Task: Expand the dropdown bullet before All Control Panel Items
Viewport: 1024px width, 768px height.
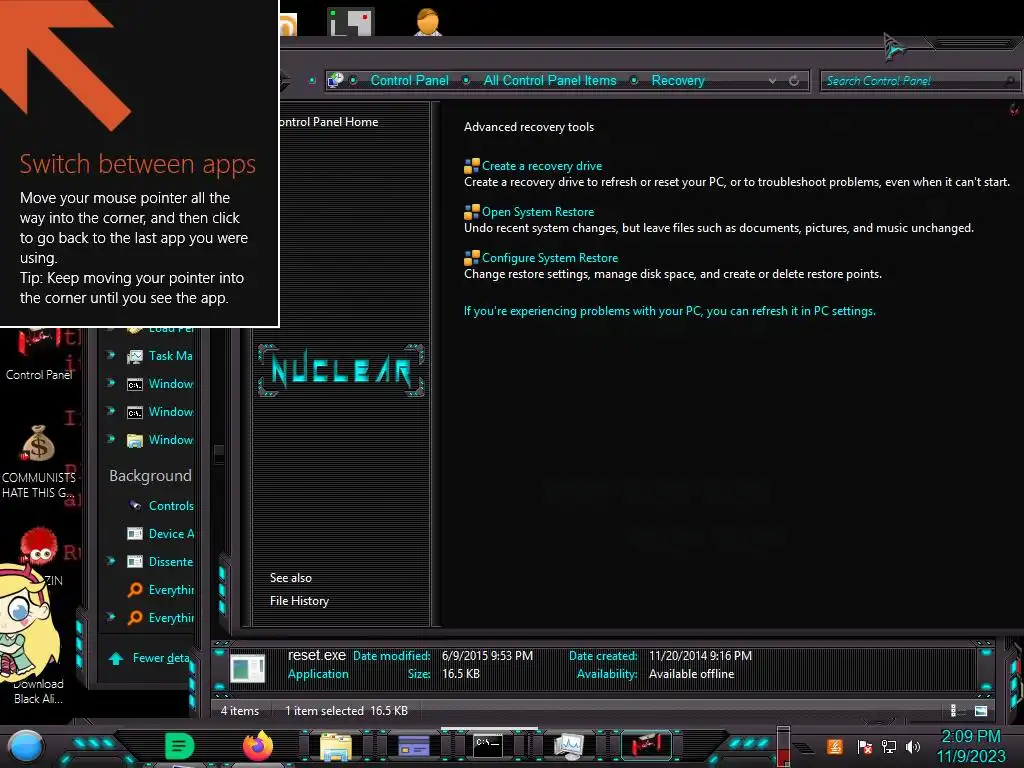Action: click(x=466, y=80)
